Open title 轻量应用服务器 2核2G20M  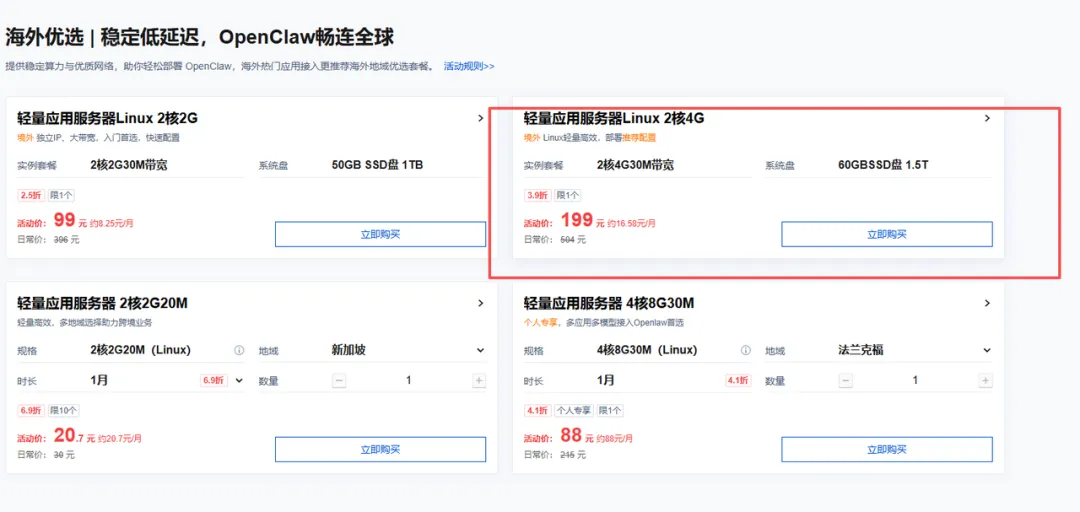tap(103, 303)
